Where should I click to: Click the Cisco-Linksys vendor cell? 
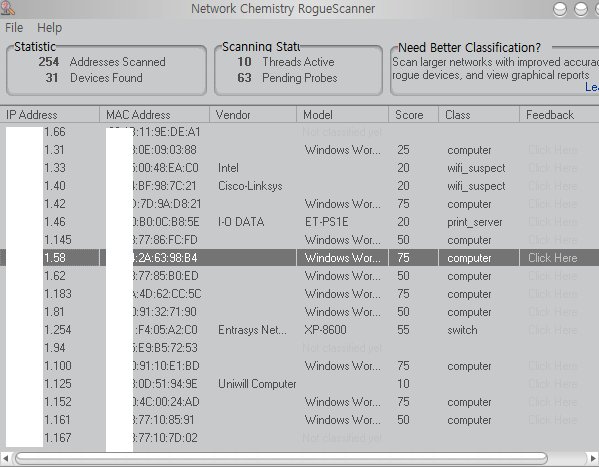coord(250,186)
